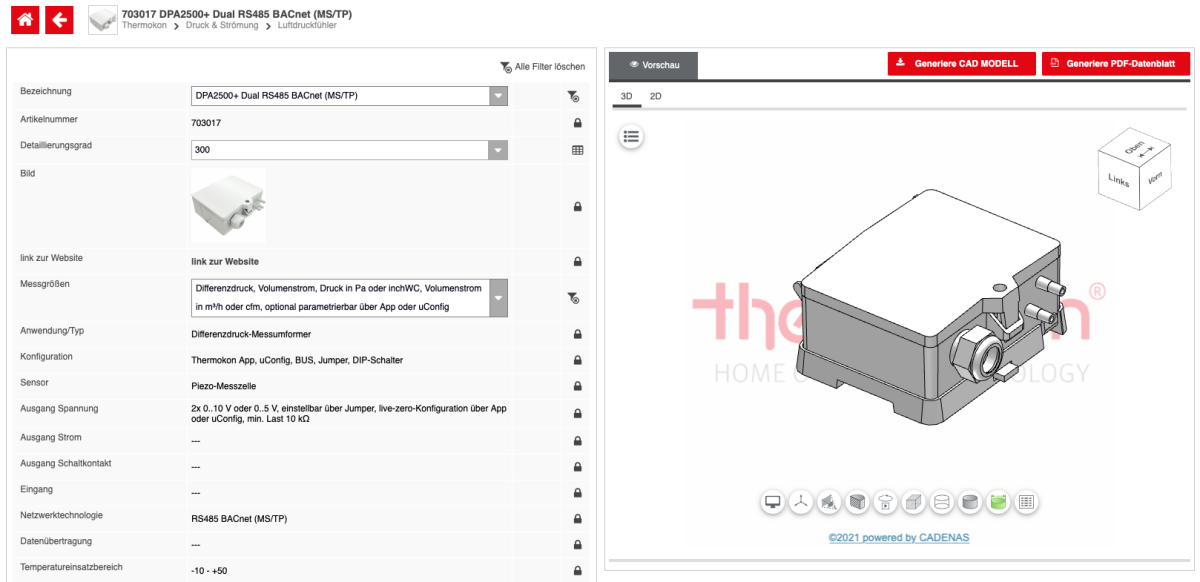The image size is (1200, 582).
Task: Click Druck & Strömung breadcrumb
Action: [x=224, y=25]
